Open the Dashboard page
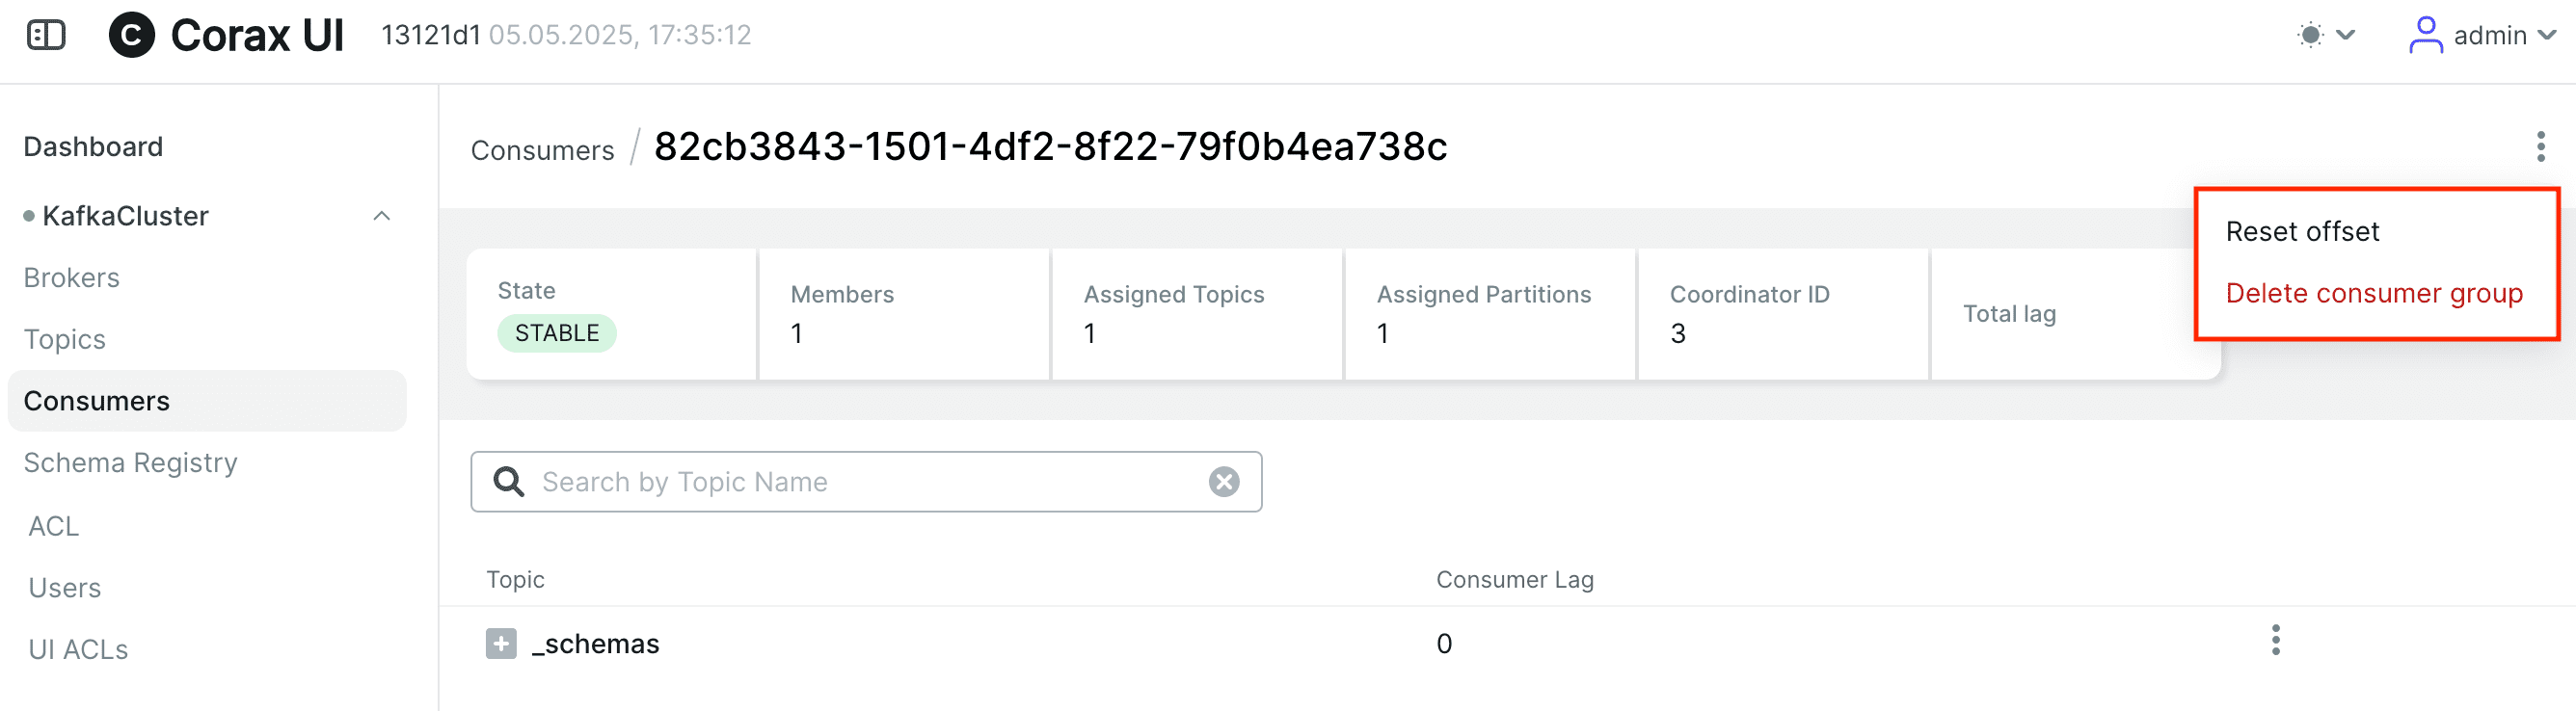 click(x=93, y=147)
